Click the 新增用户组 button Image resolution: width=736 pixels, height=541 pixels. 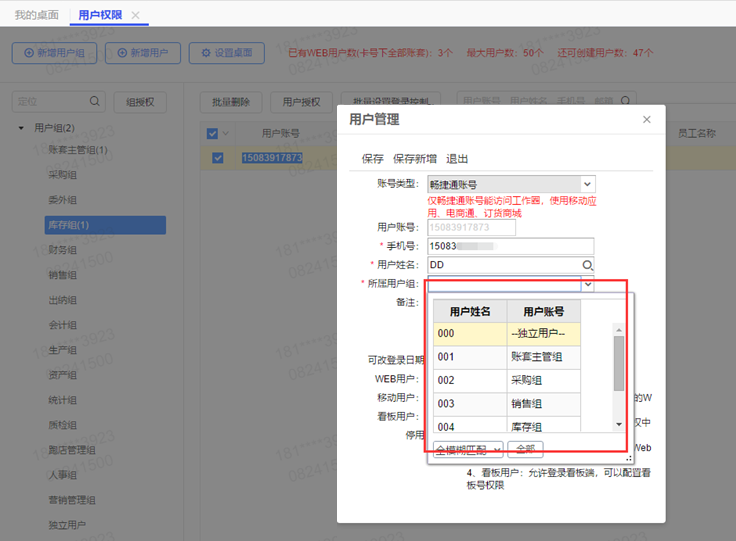click(55, 53)
